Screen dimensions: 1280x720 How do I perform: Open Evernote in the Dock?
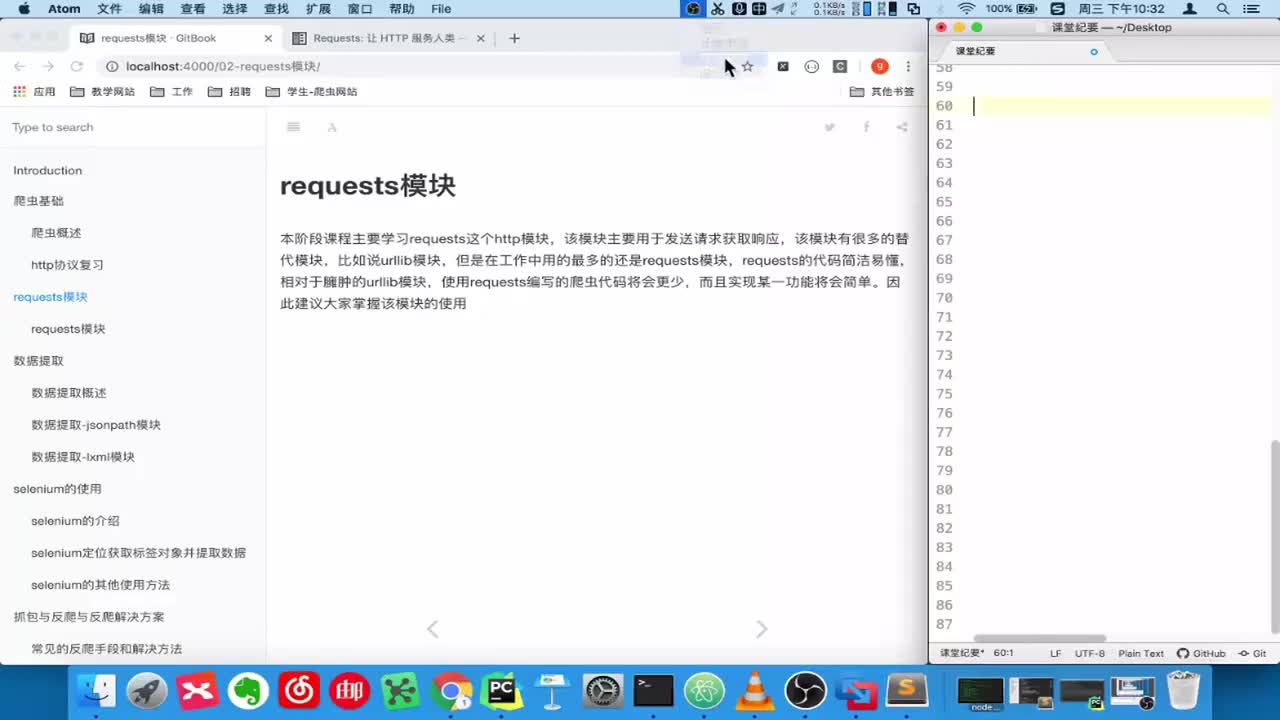pyautogui.click(x=248, y=691)
